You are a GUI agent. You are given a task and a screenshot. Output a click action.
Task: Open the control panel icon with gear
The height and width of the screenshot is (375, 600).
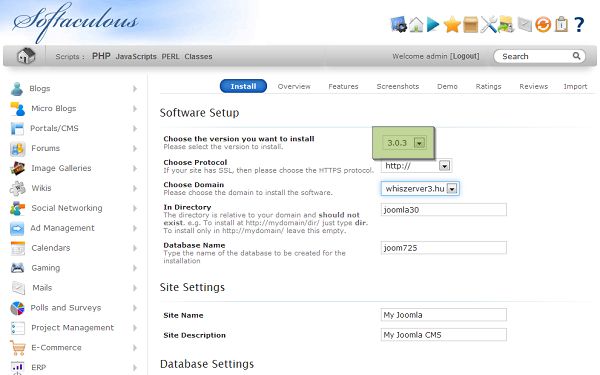[398, 24]
